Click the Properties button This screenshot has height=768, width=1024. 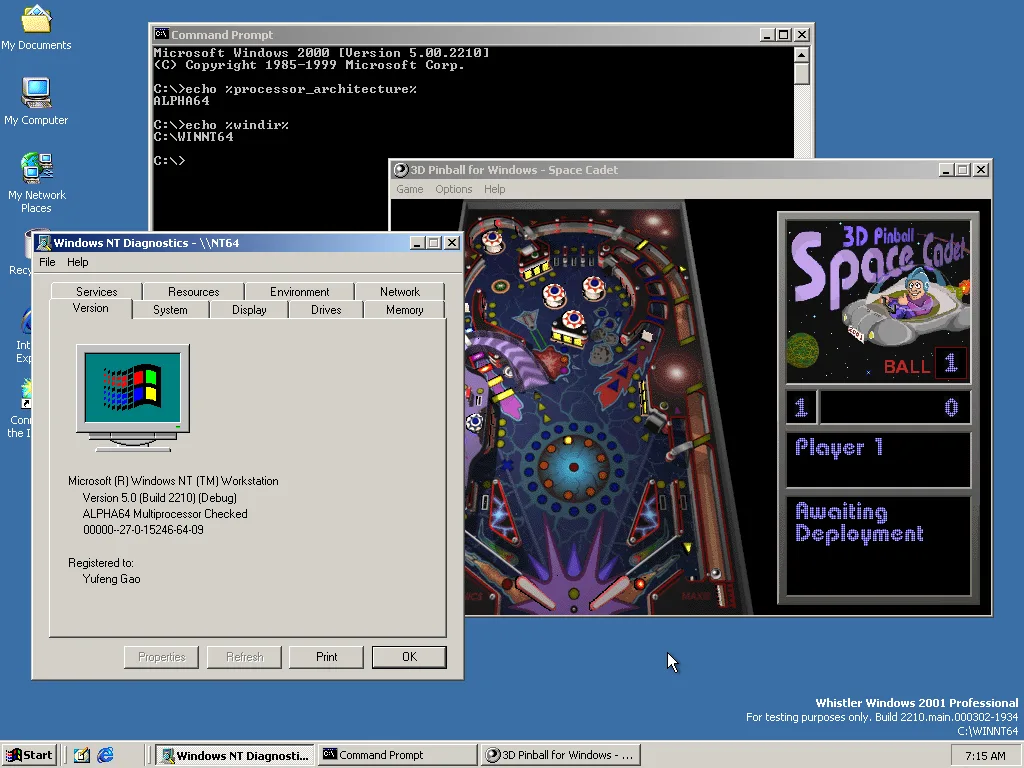pos(161,657)
